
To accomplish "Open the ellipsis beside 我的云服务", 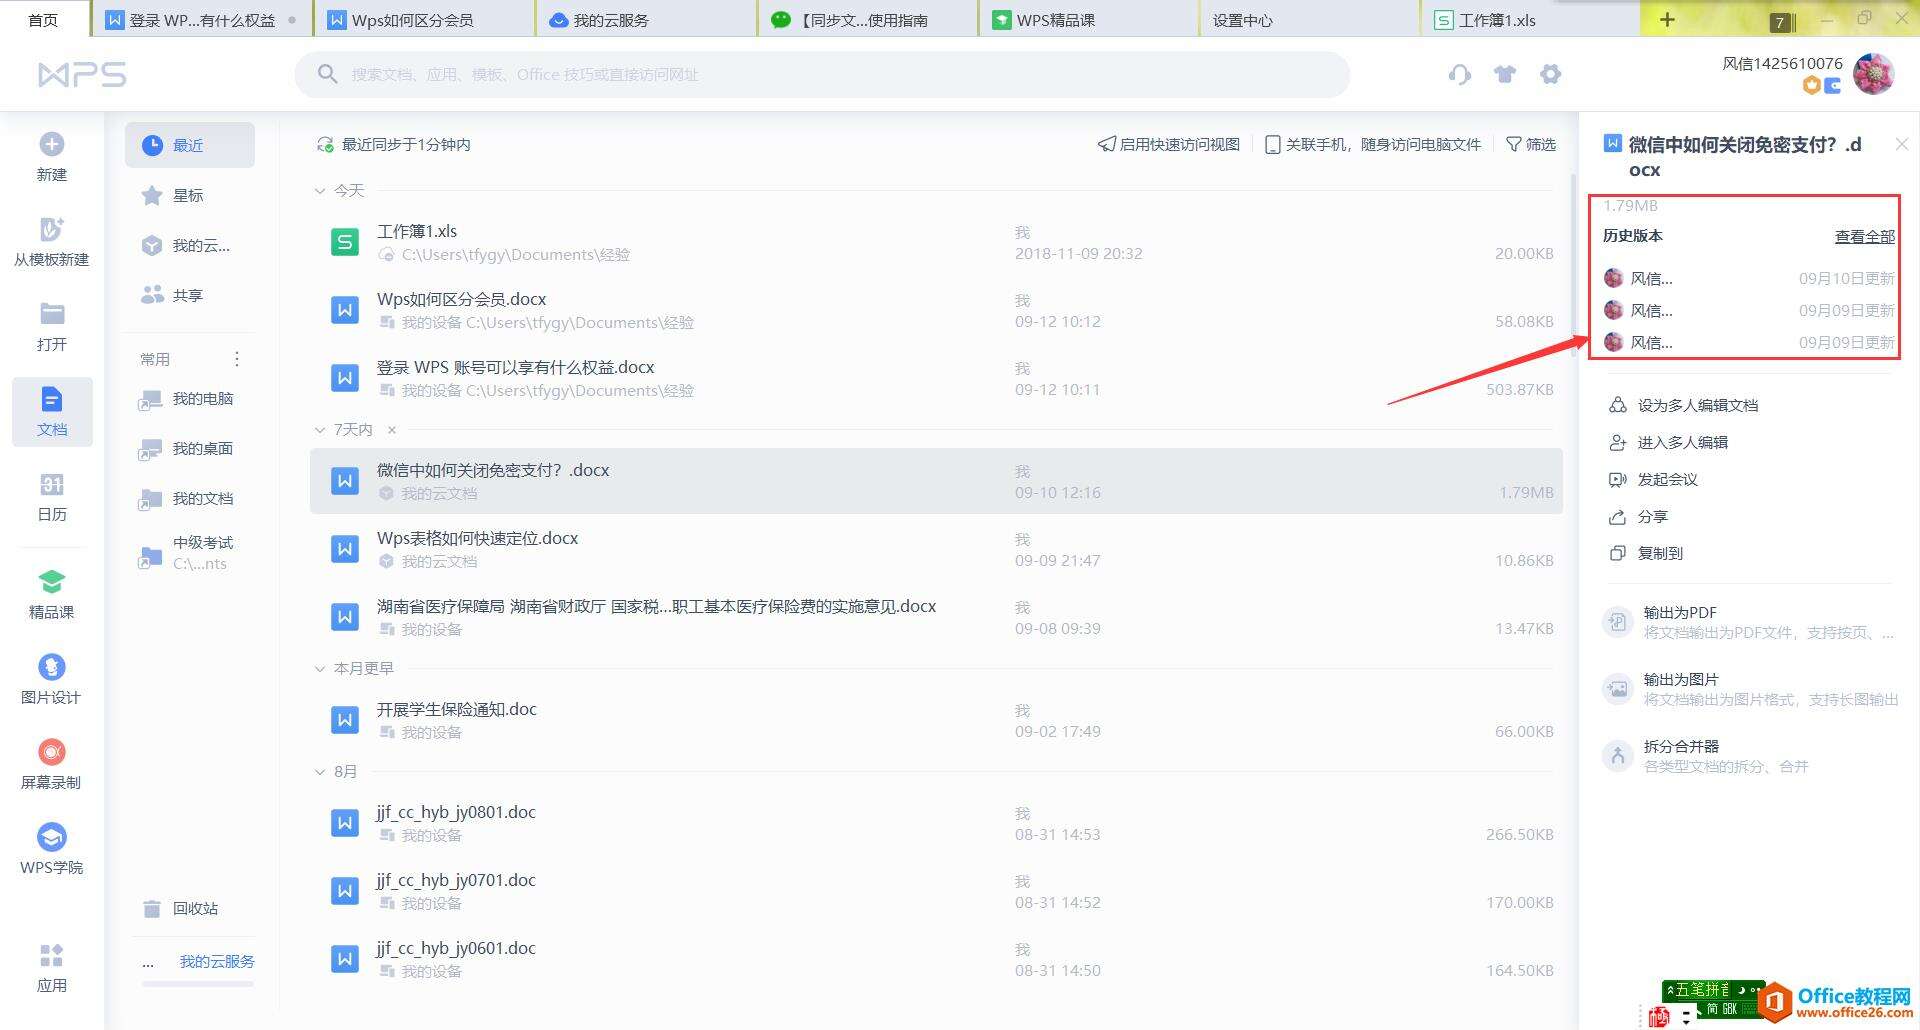I will pyautogui.click(x=148, y=963).
